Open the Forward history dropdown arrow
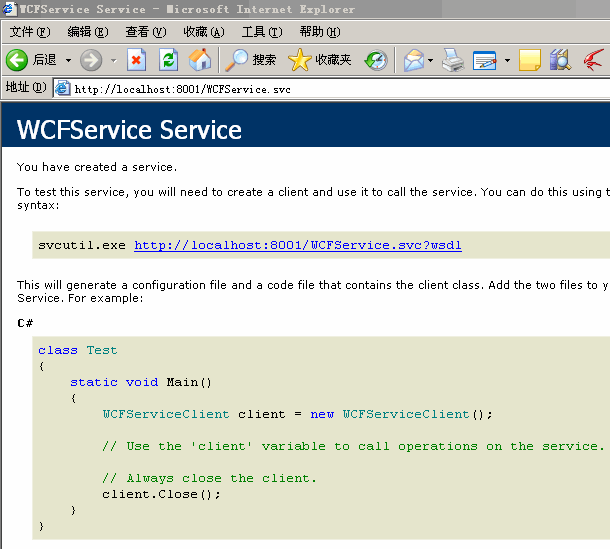This screenshot has height=549, width=610. point(114,60)
